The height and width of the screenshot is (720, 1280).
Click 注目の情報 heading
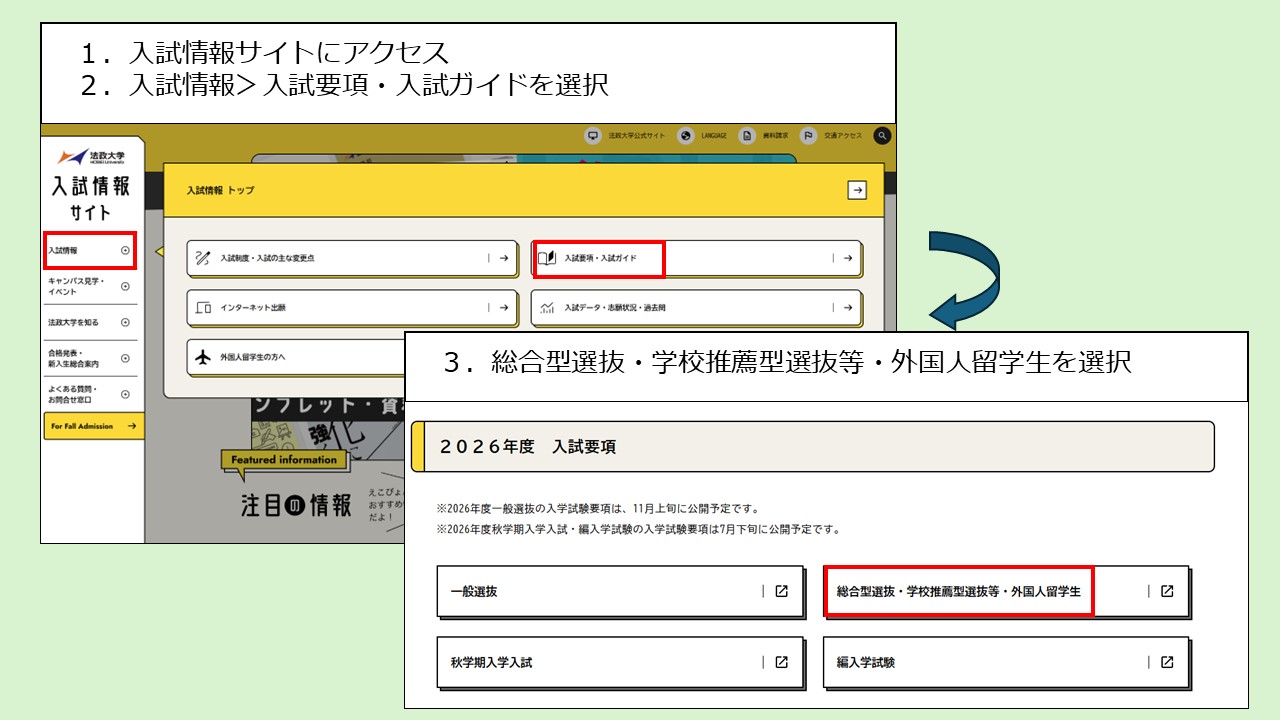click(x=296, y=505)
